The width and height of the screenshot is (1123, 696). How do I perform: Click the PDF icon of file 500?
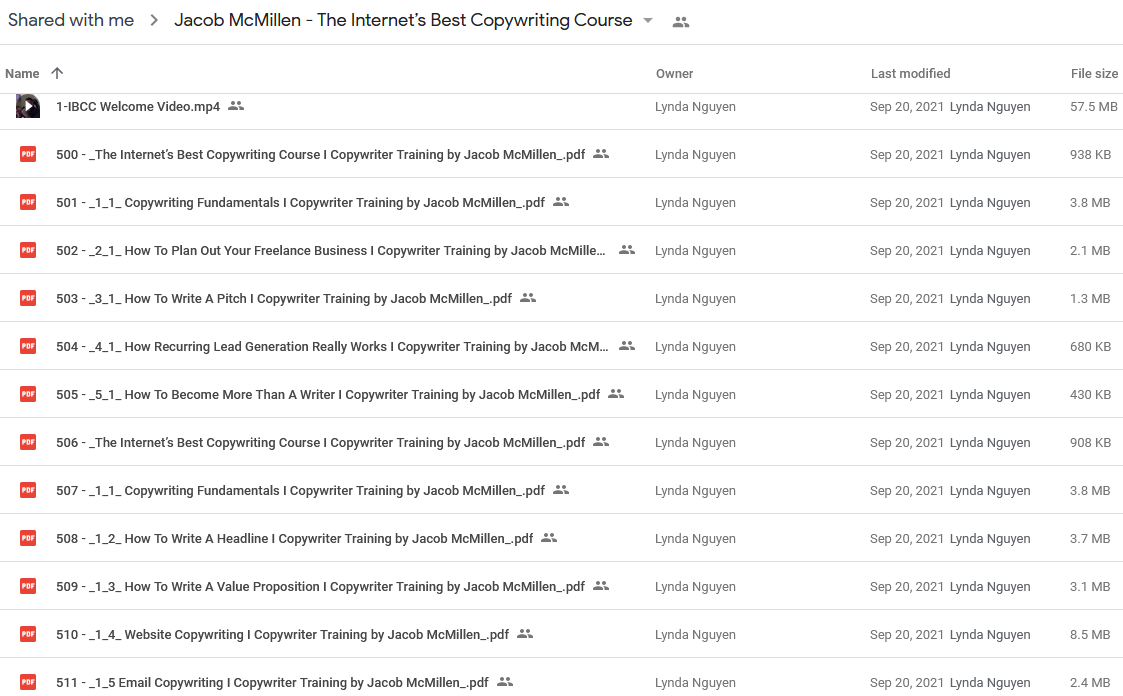coord(28,154)
